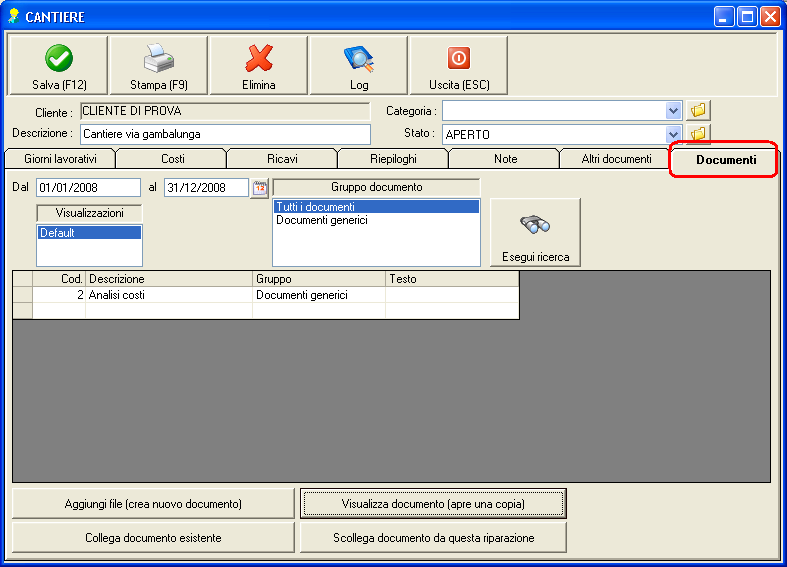This screenshot has height=567, width=787.
Task: Save the cantiere with Salva (F12)
Action: point(59,65)
